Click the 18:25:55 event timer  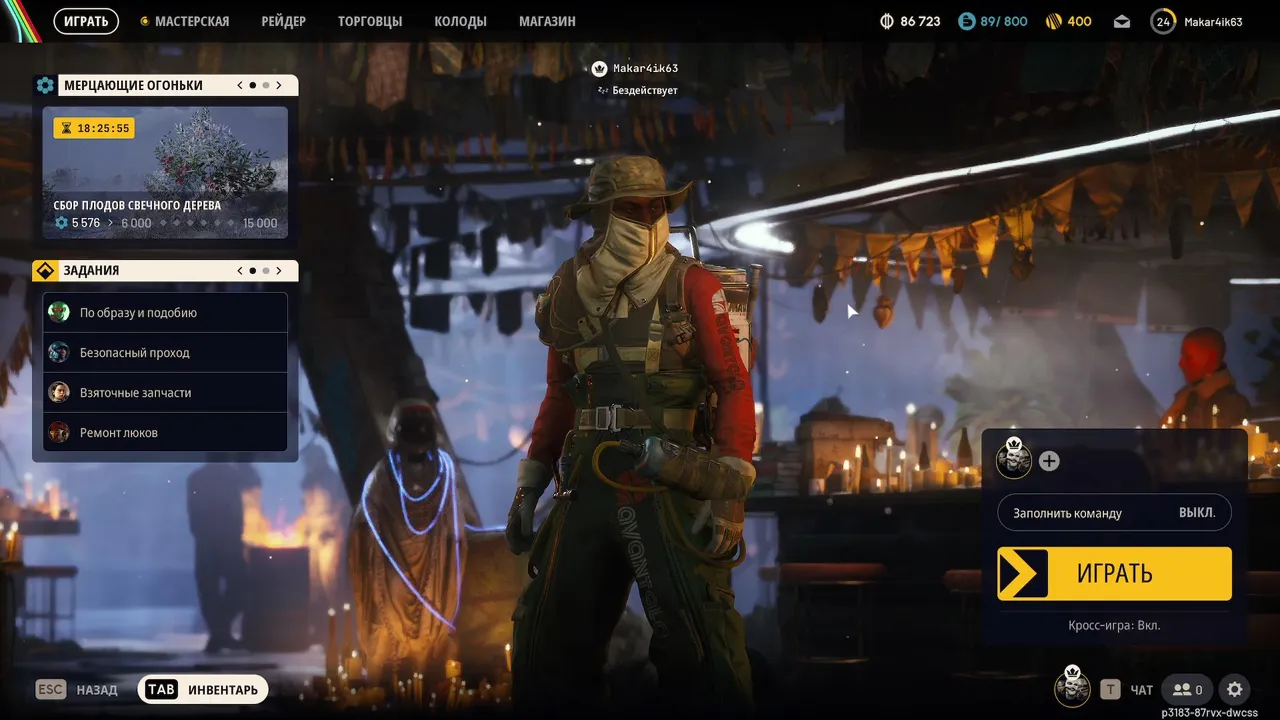coord(94,128)
